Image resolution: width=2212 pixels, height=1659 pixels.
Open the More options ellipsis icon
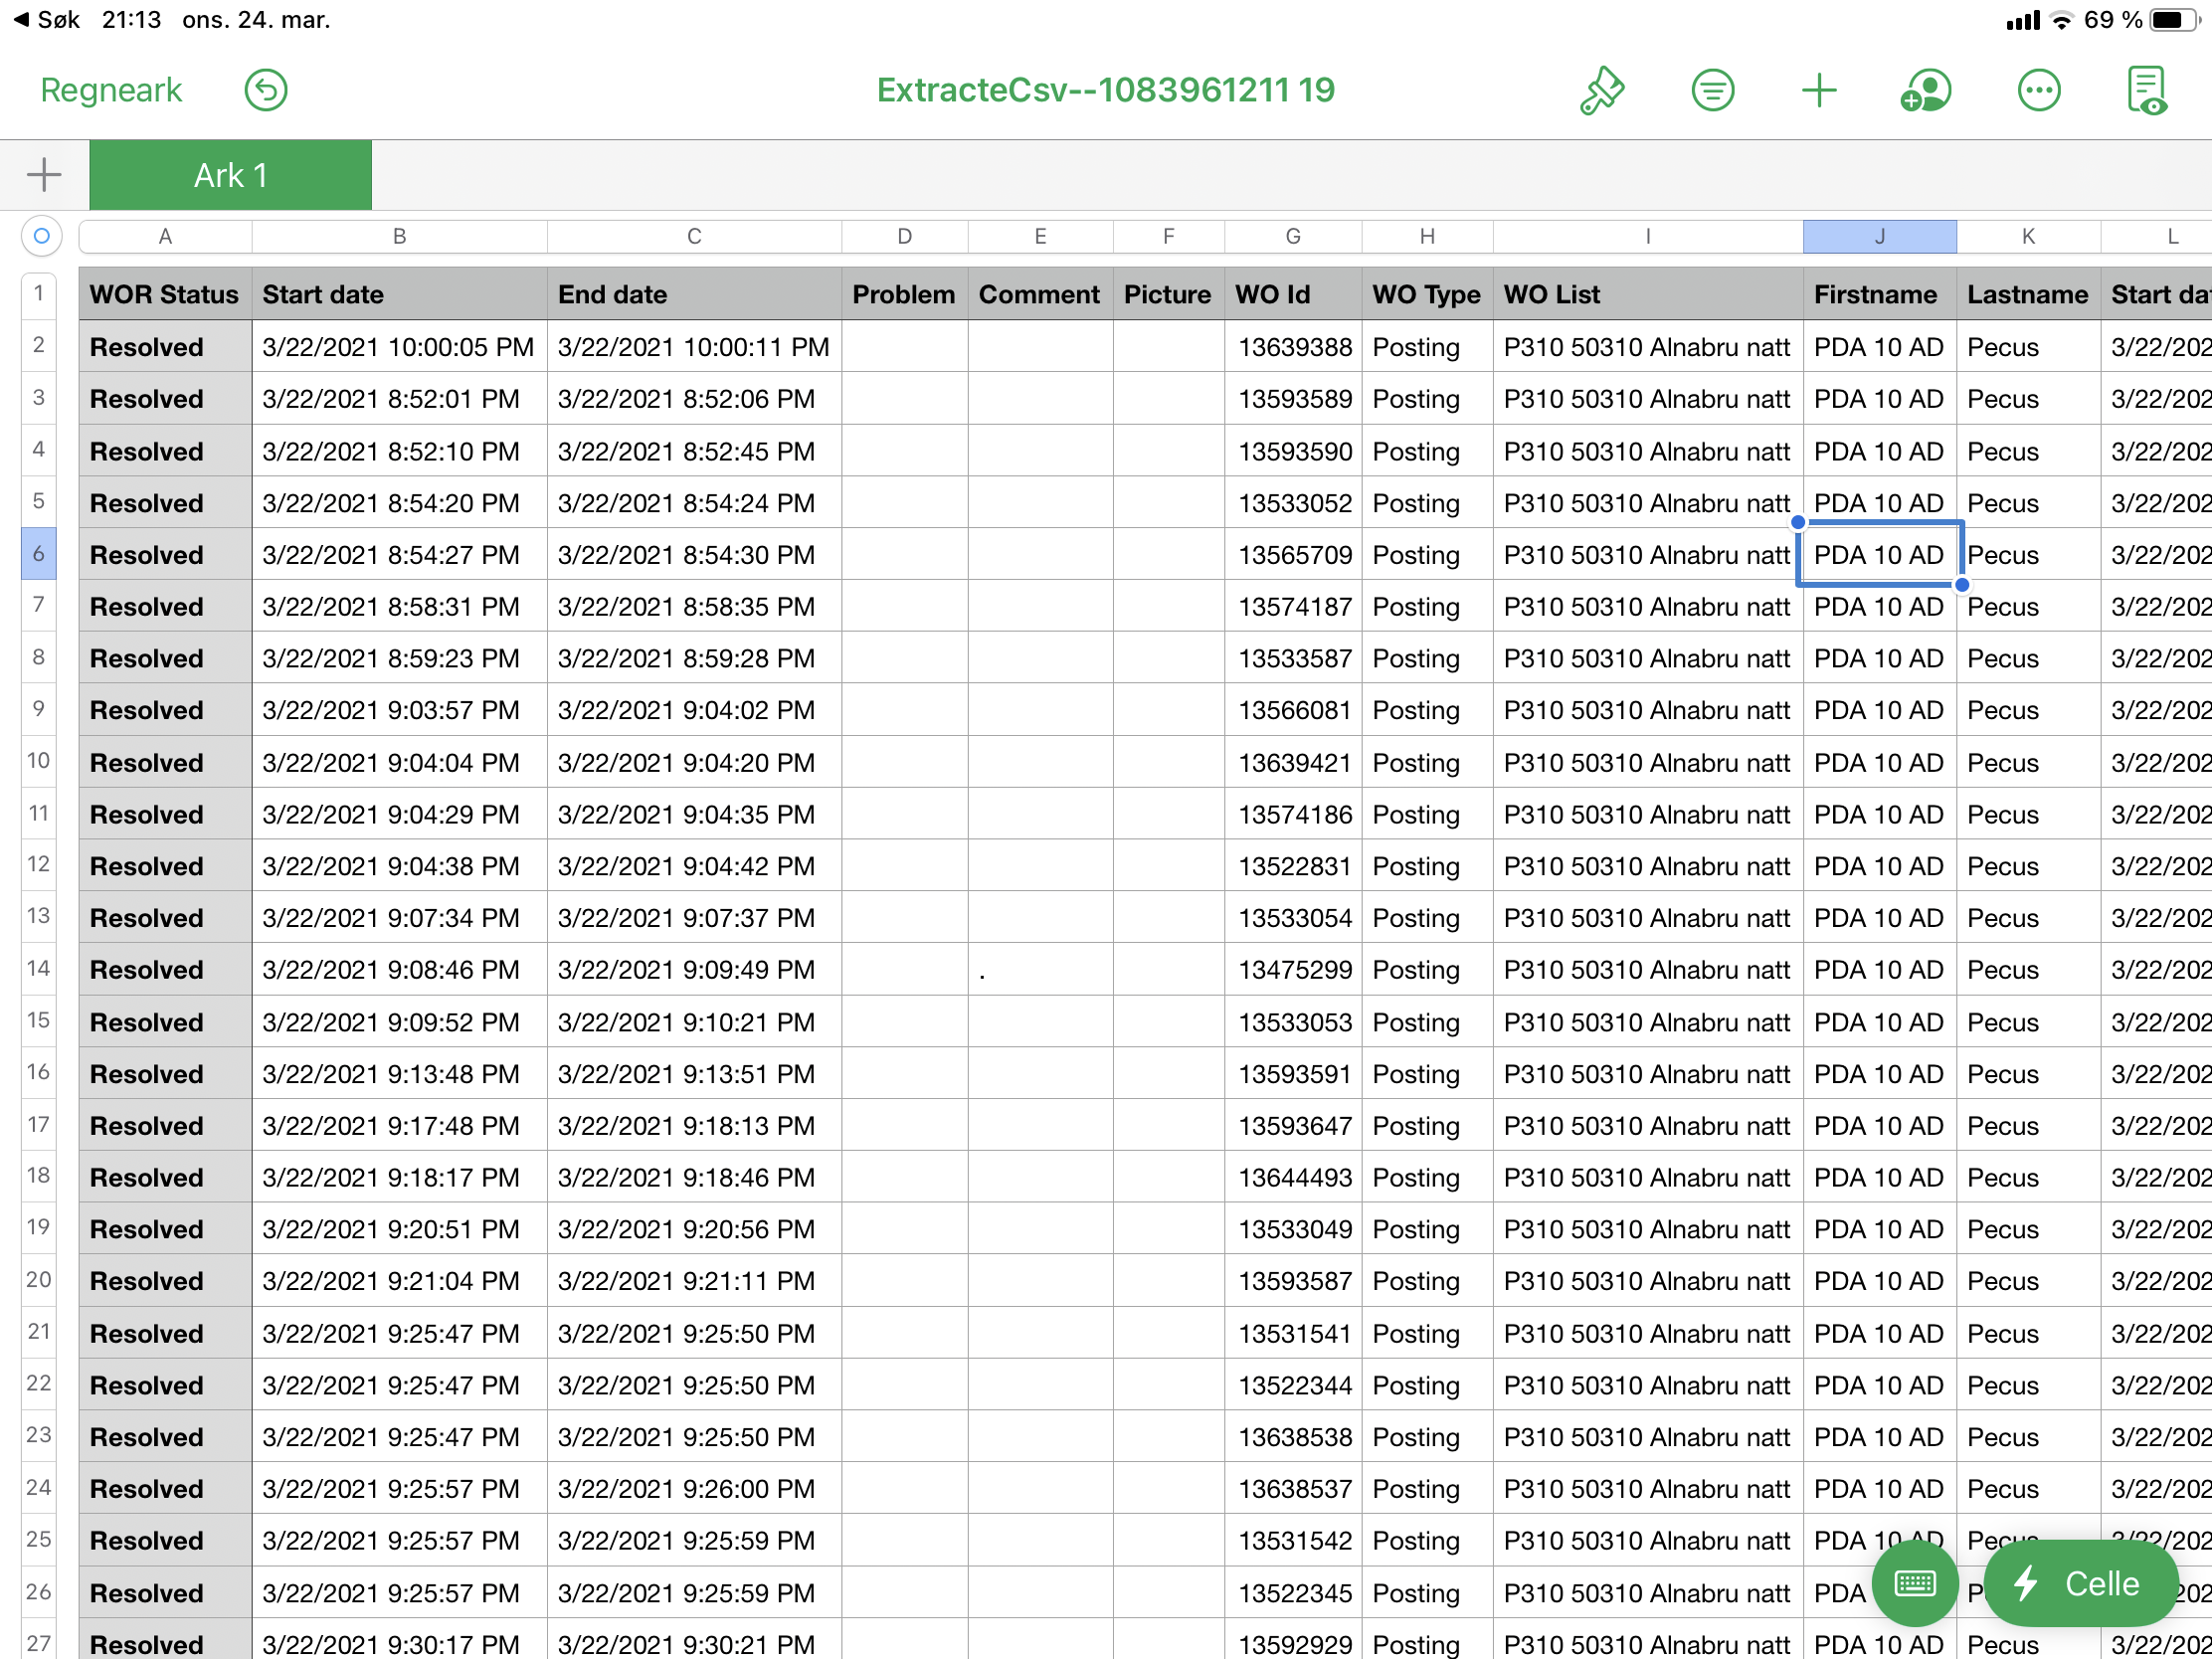click(x=2038, y=90)
